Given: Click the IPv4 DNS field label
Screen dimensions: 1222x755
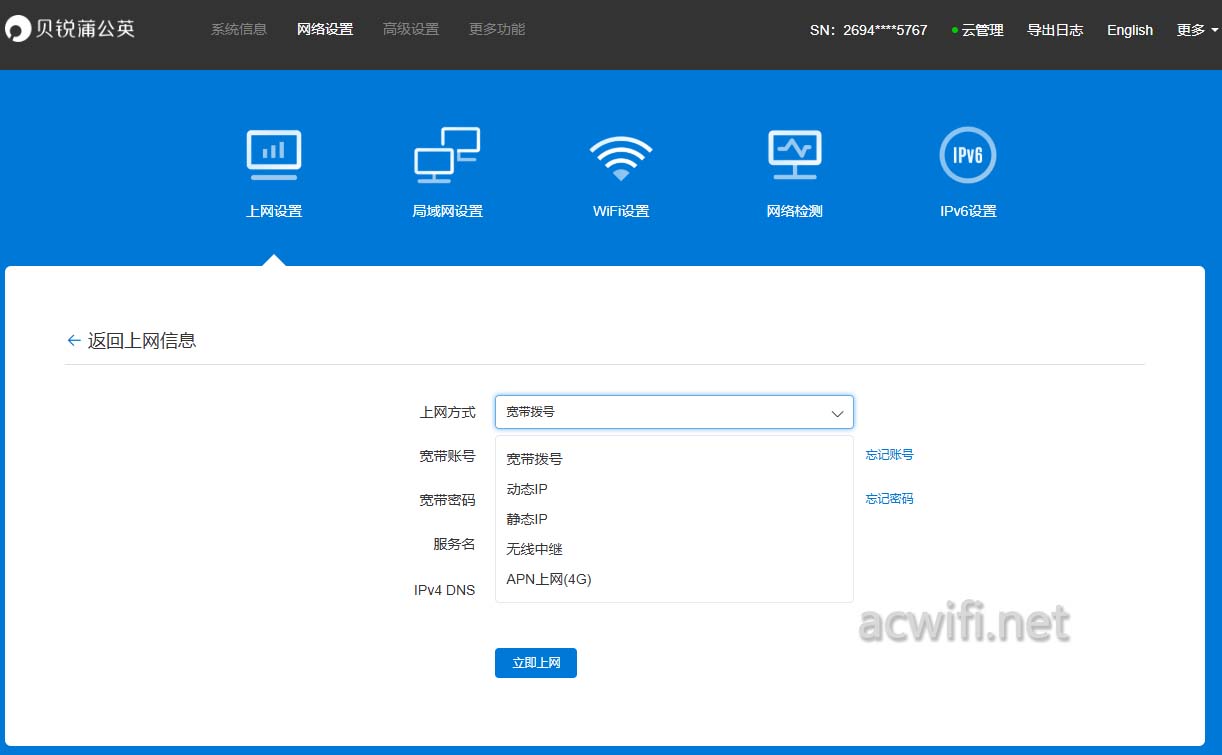Looking at the screenshot, I should tap(444, 590).
